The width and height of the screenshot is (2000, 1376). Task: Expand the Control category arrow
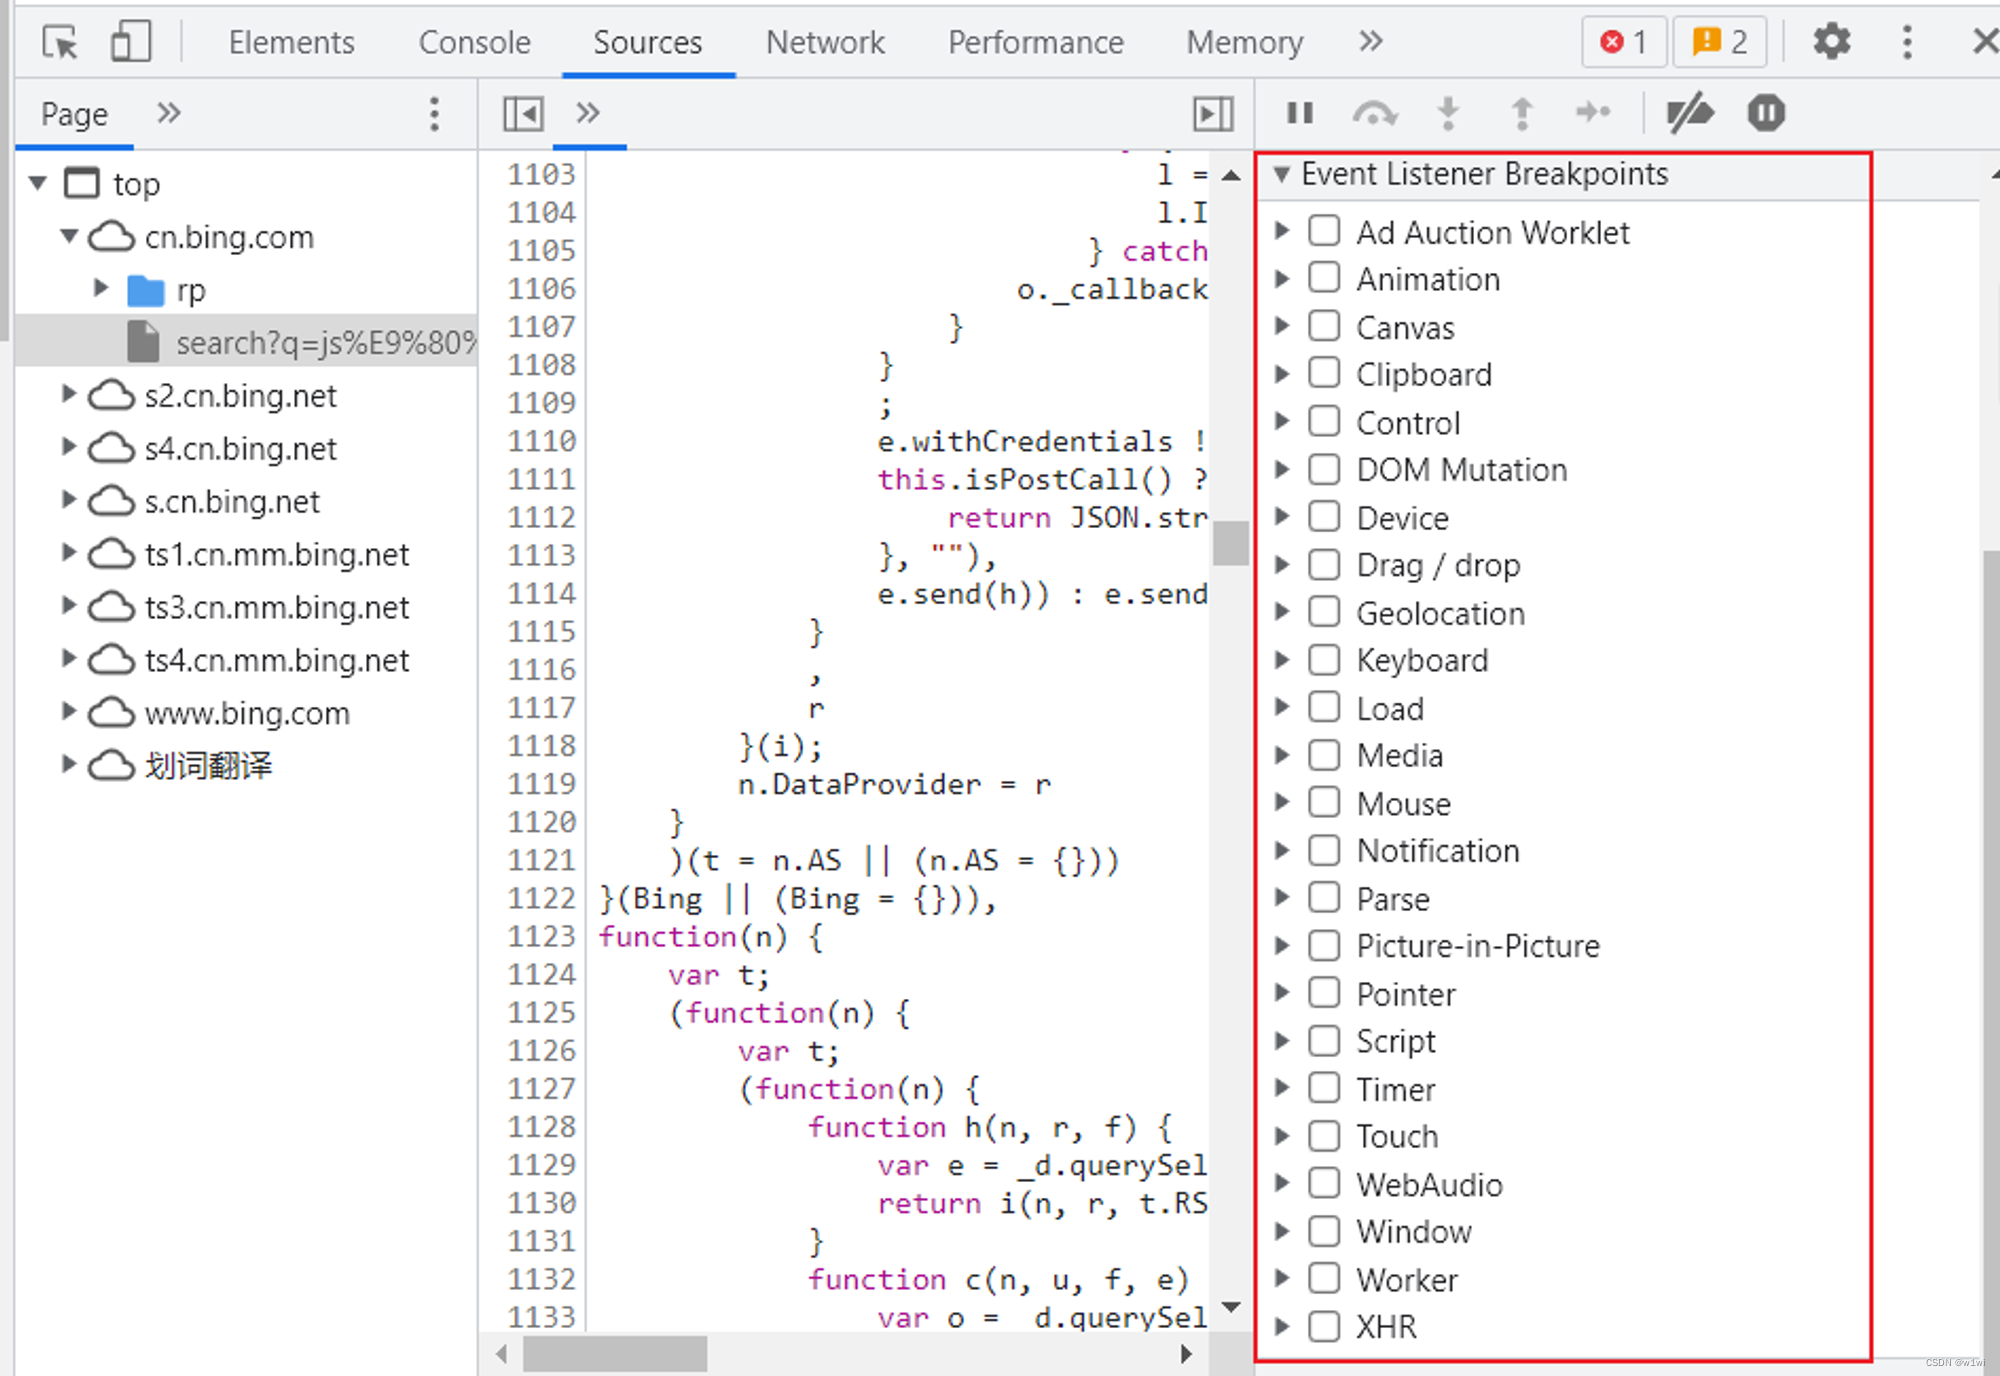[x=1282, y=422]
